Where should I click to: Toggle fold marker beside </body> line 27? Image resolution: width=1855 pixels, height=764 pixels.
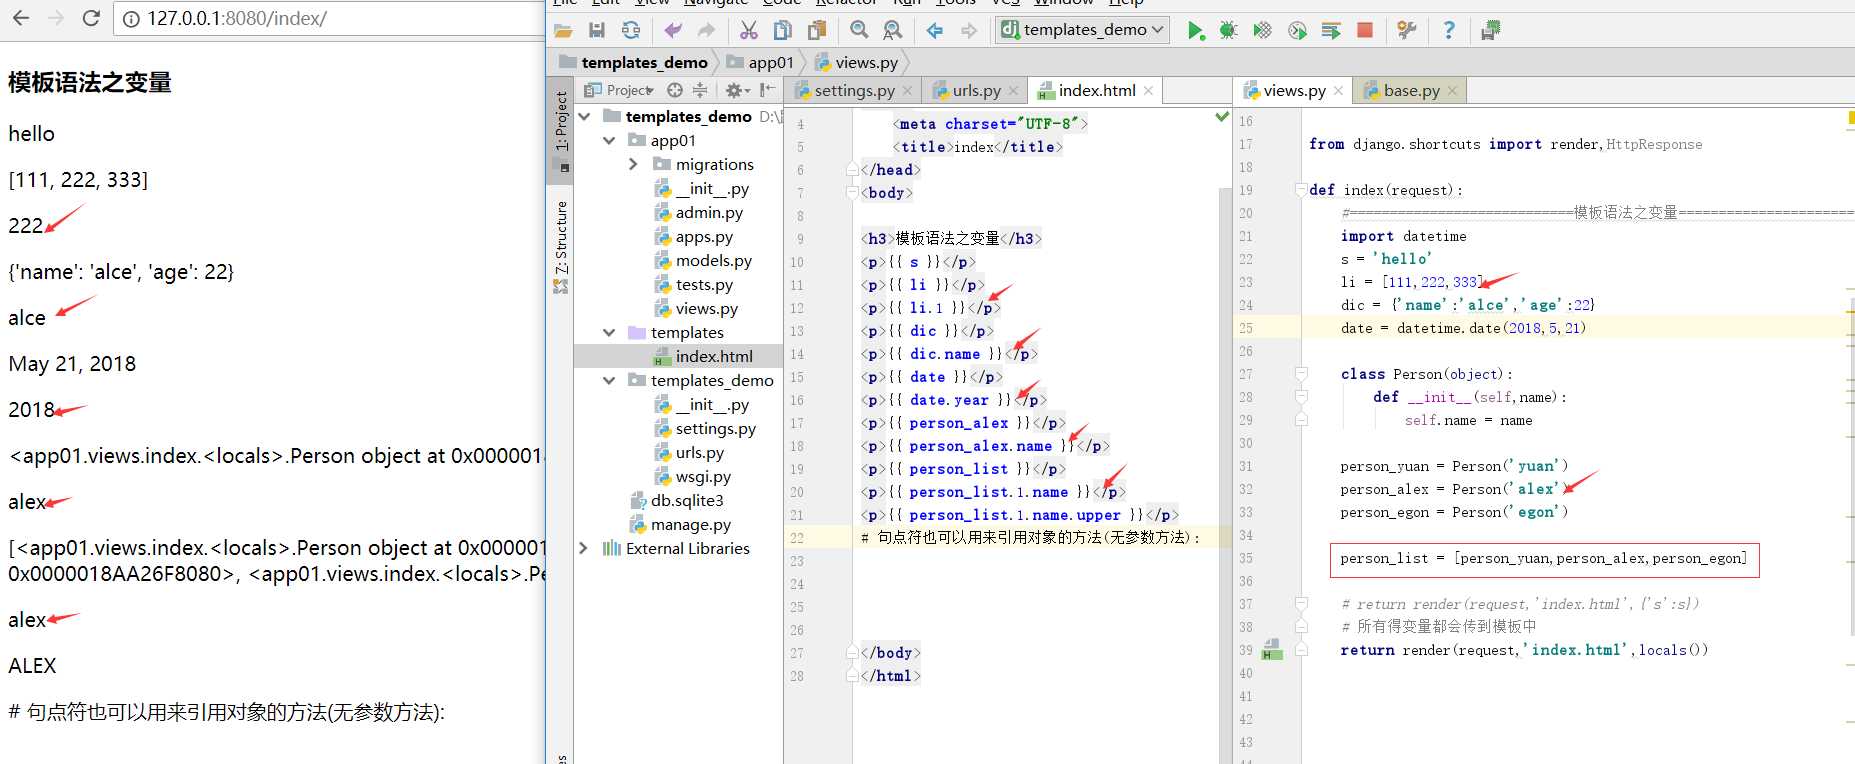853,652
